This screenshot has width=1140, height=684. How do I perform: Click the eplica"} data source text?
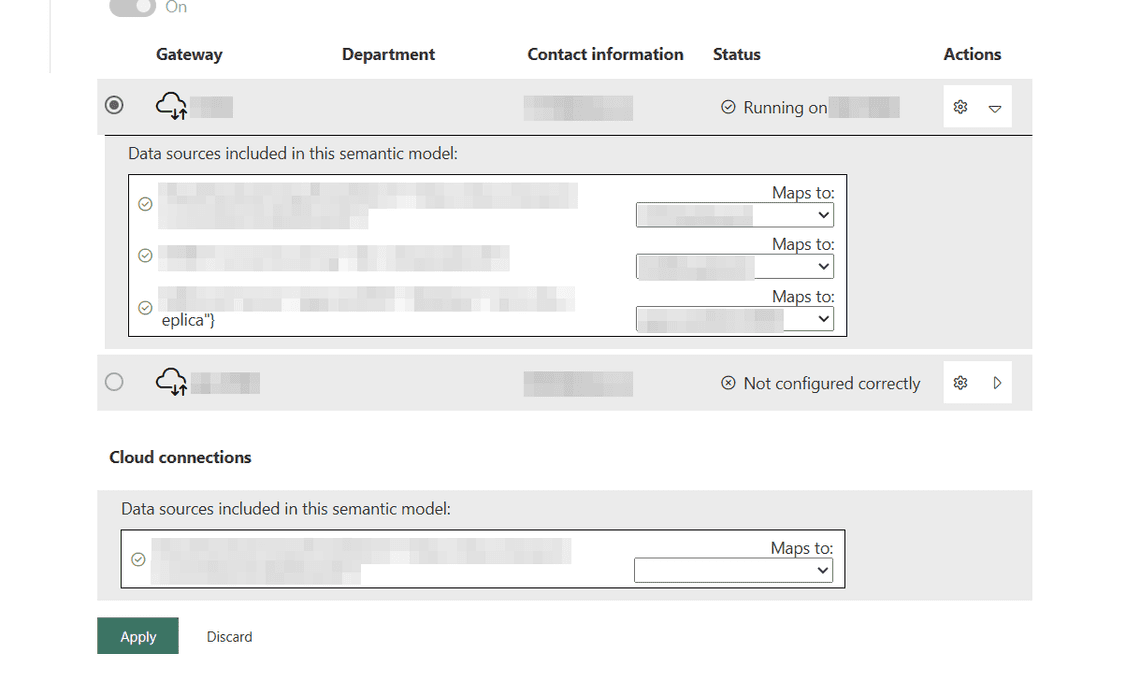[x=188, y=321]
